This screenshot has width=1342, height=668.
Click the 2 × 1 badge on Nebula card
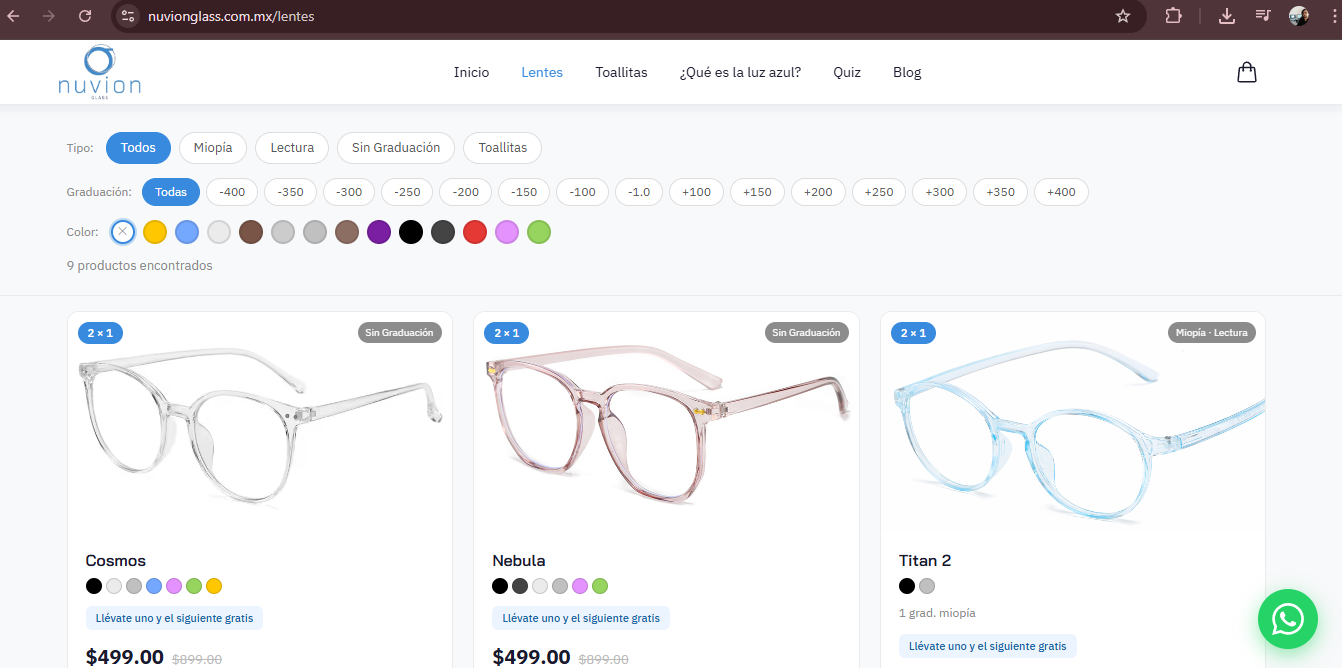click(507, 333)
